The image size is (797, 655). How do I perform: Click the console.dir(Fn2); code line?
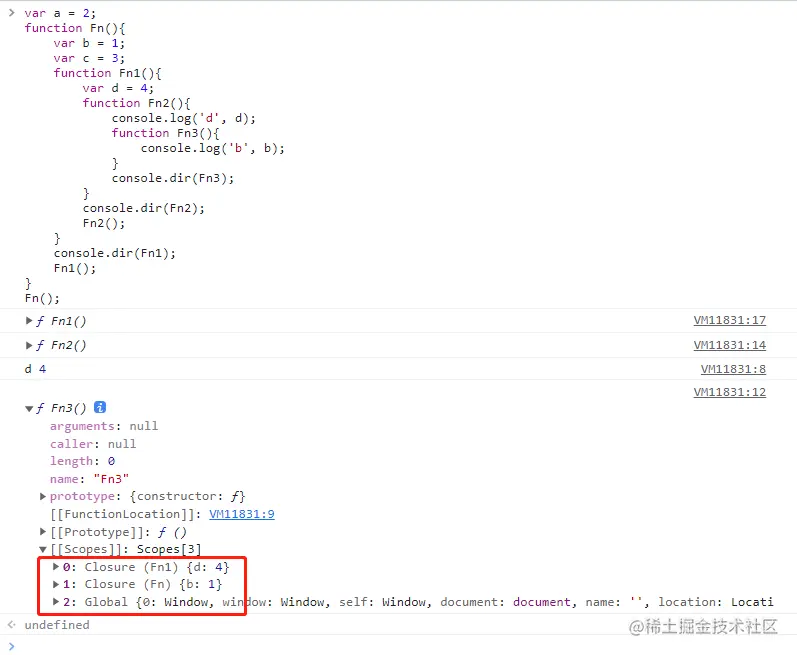(144, 208)
